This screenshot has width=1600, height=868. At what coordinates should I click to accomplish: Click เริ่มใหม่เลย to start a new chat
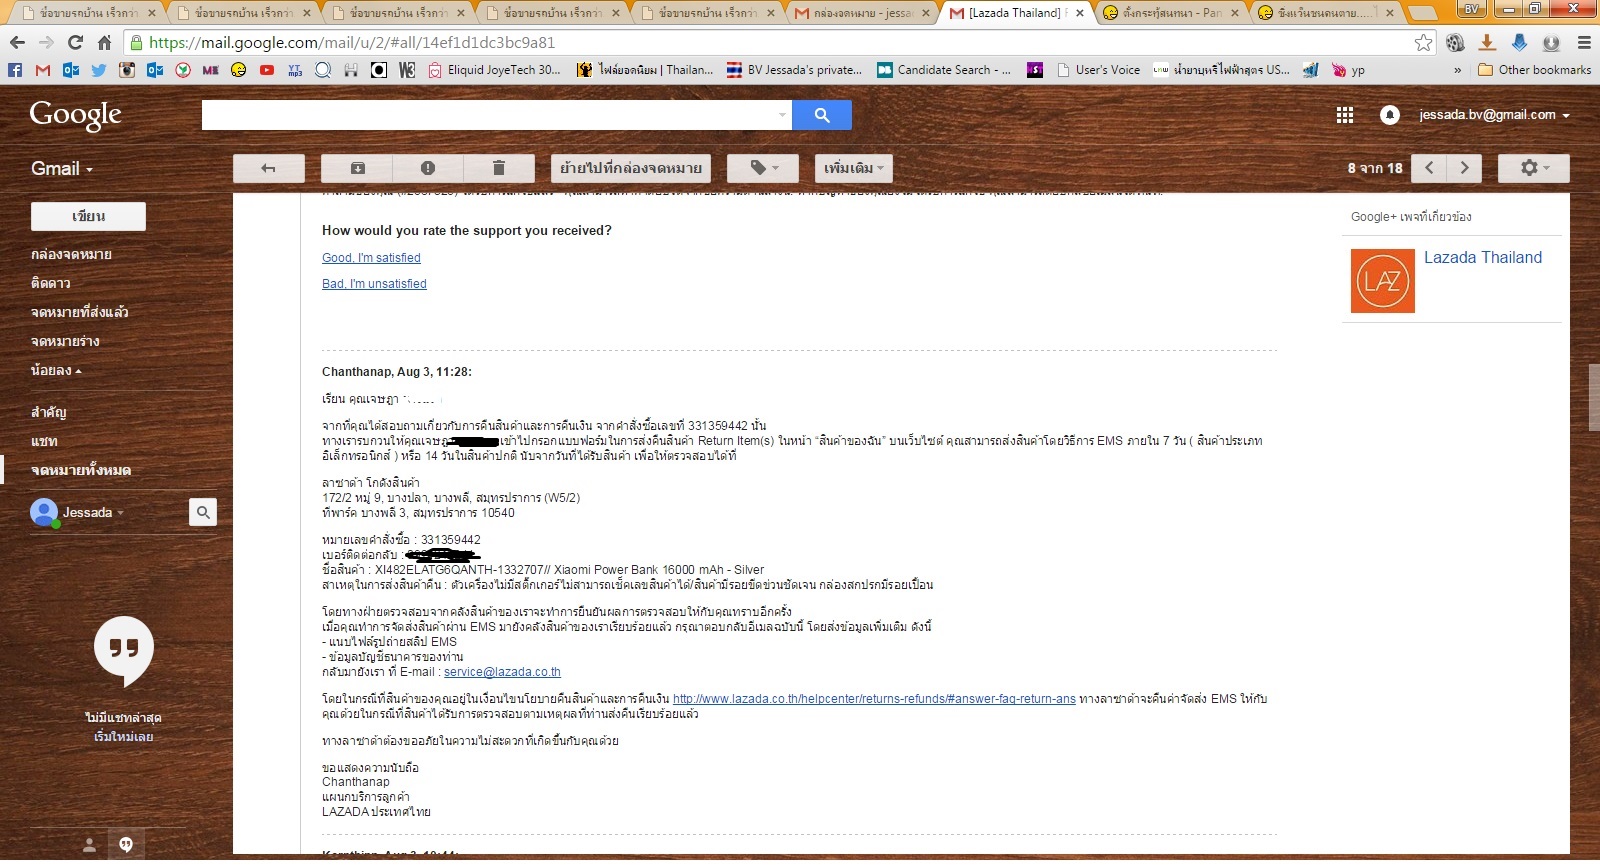pos(123,737)
